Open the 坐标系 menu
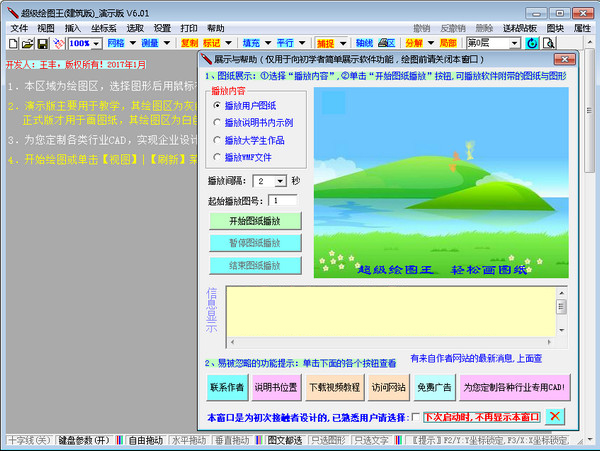The width and height of the screenshot is (600, 451). click(103, 28)
